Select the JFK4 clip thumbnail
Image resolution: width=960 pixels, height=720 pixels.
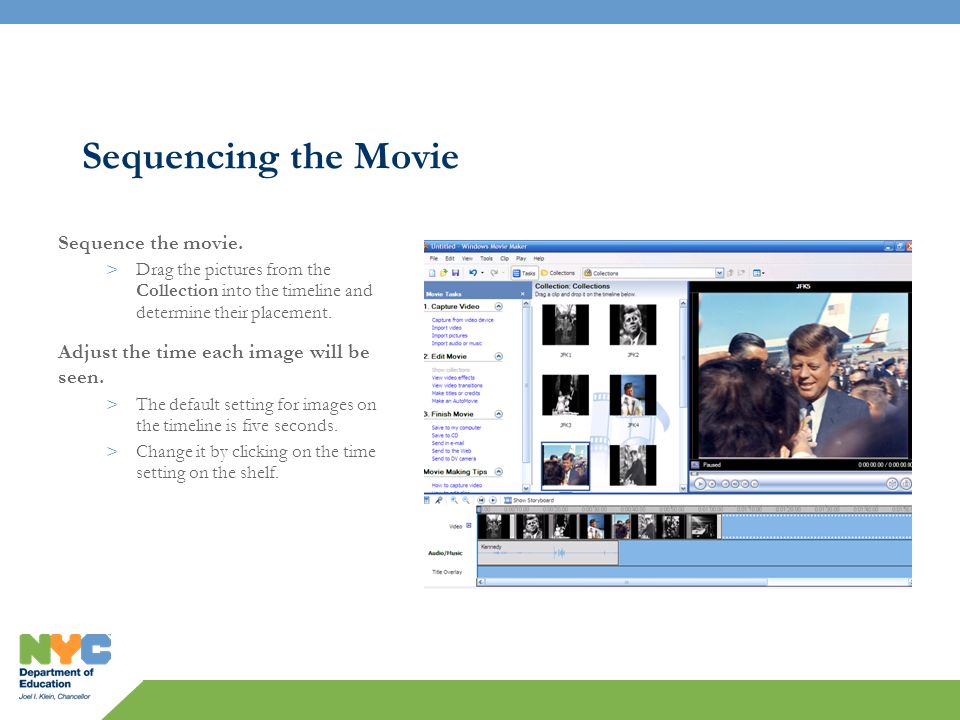632,395
